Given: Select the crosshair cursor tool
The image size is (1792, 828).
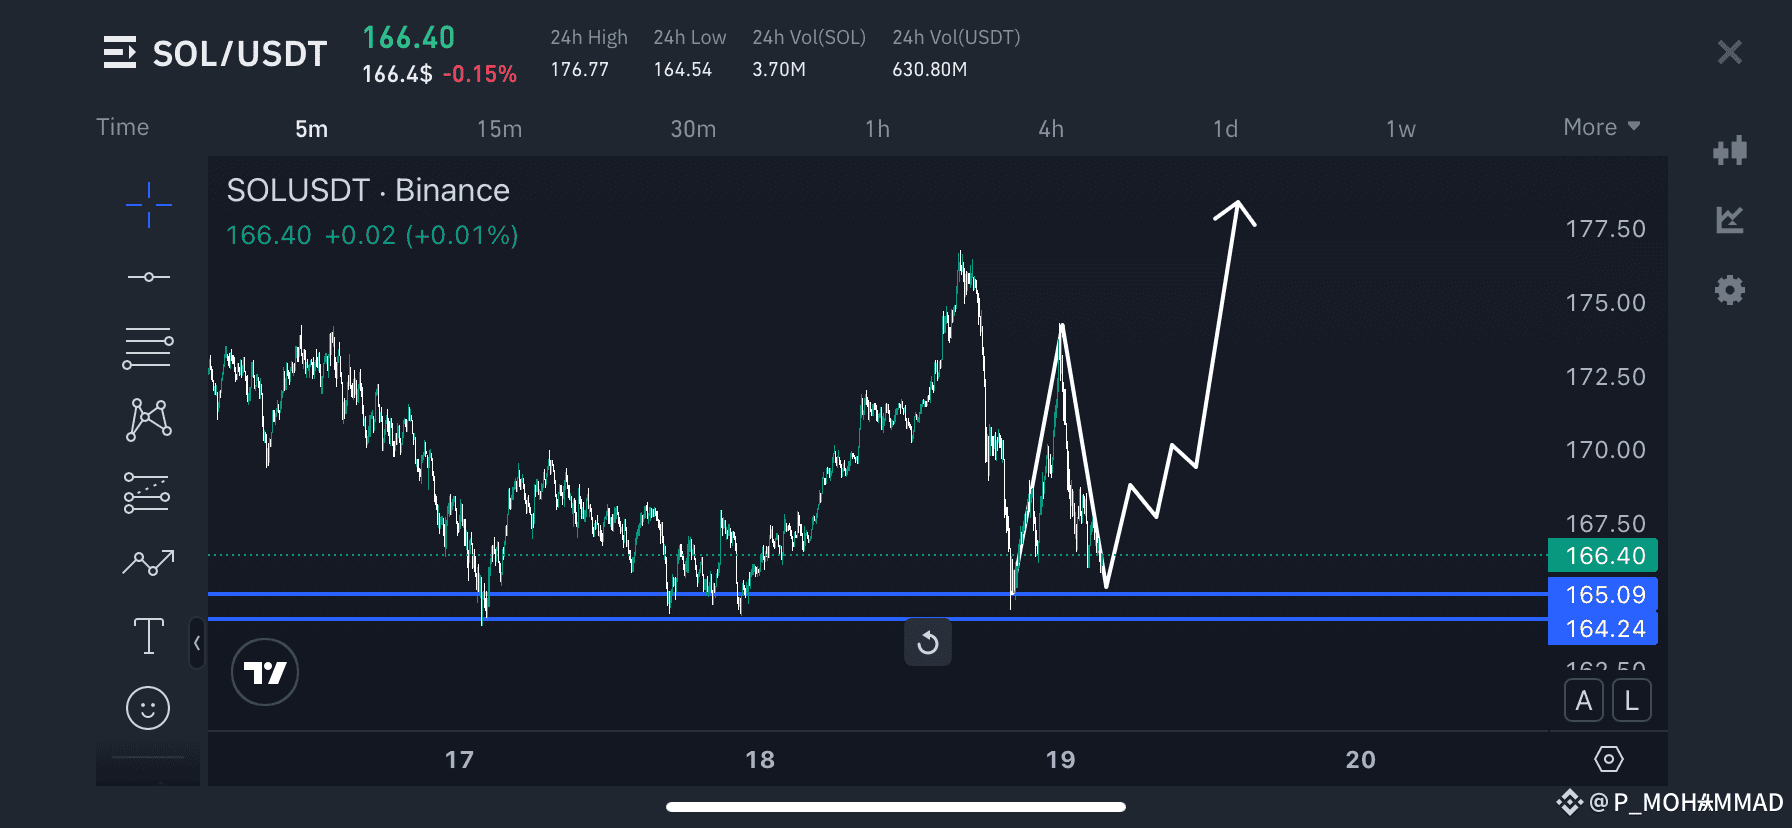Looking at the screenshot, I should tap(148, 205).
